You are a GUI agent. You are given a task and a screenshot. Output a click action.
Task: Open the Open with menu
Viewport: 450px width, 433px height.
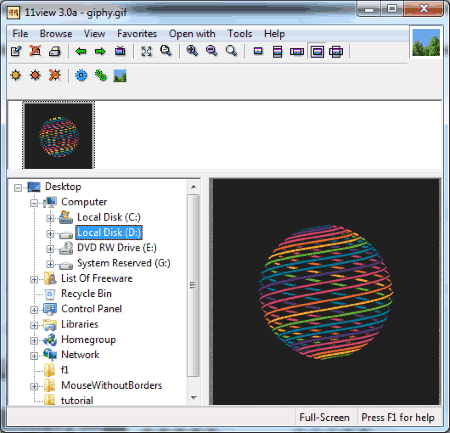click(x=192, y=34)
